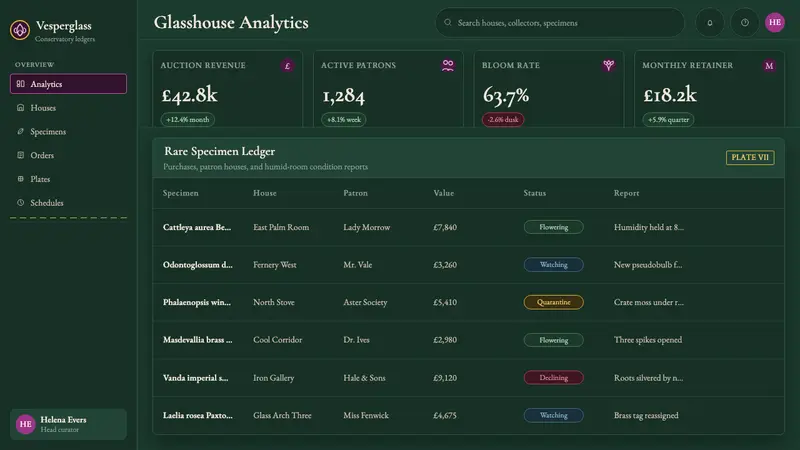
Task: Open the Phalaenopsis specimen row
Action: tap(468, 302)
